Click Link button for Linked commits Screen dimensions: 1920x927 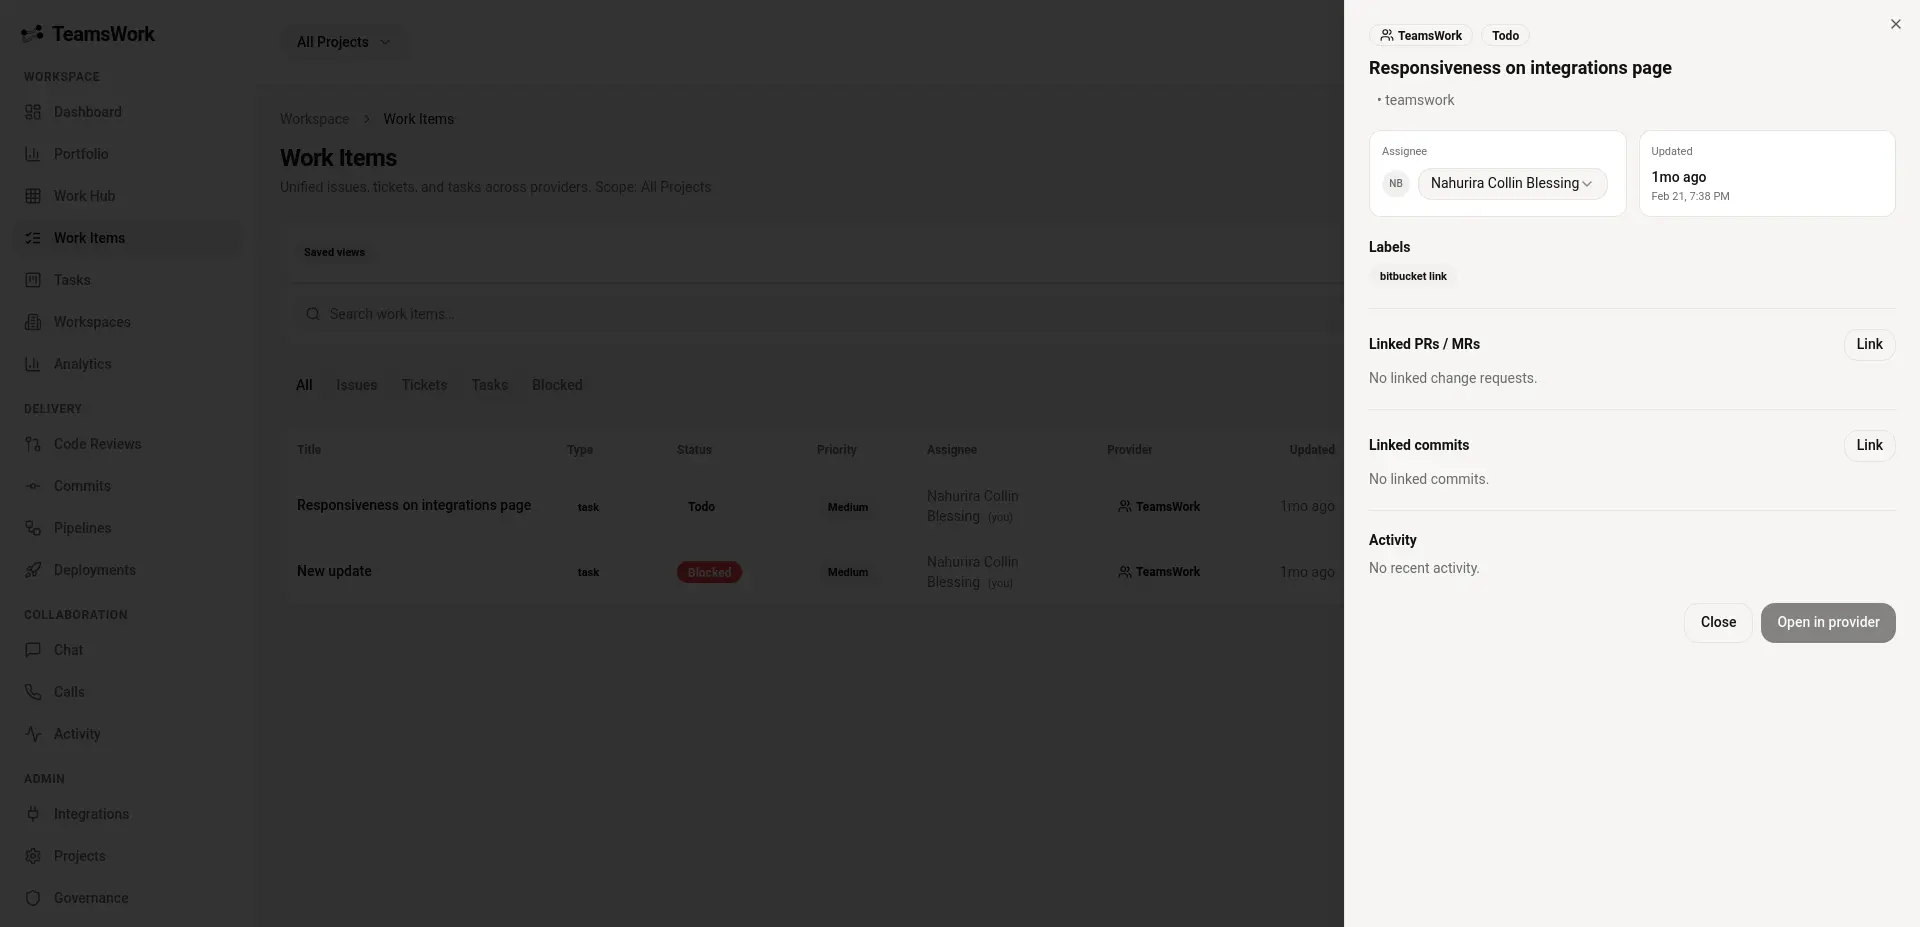point(1869,445)
